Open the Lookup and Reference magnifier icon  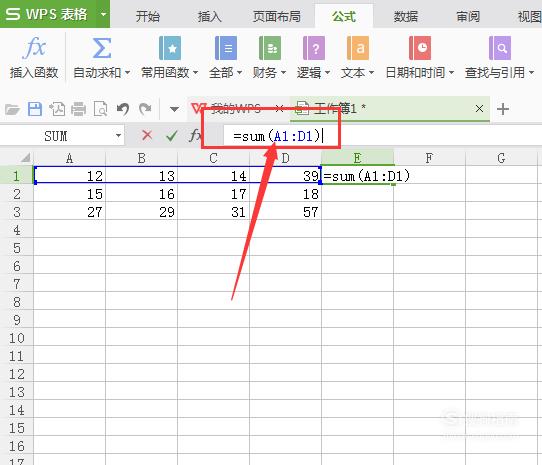click(500, 48)
